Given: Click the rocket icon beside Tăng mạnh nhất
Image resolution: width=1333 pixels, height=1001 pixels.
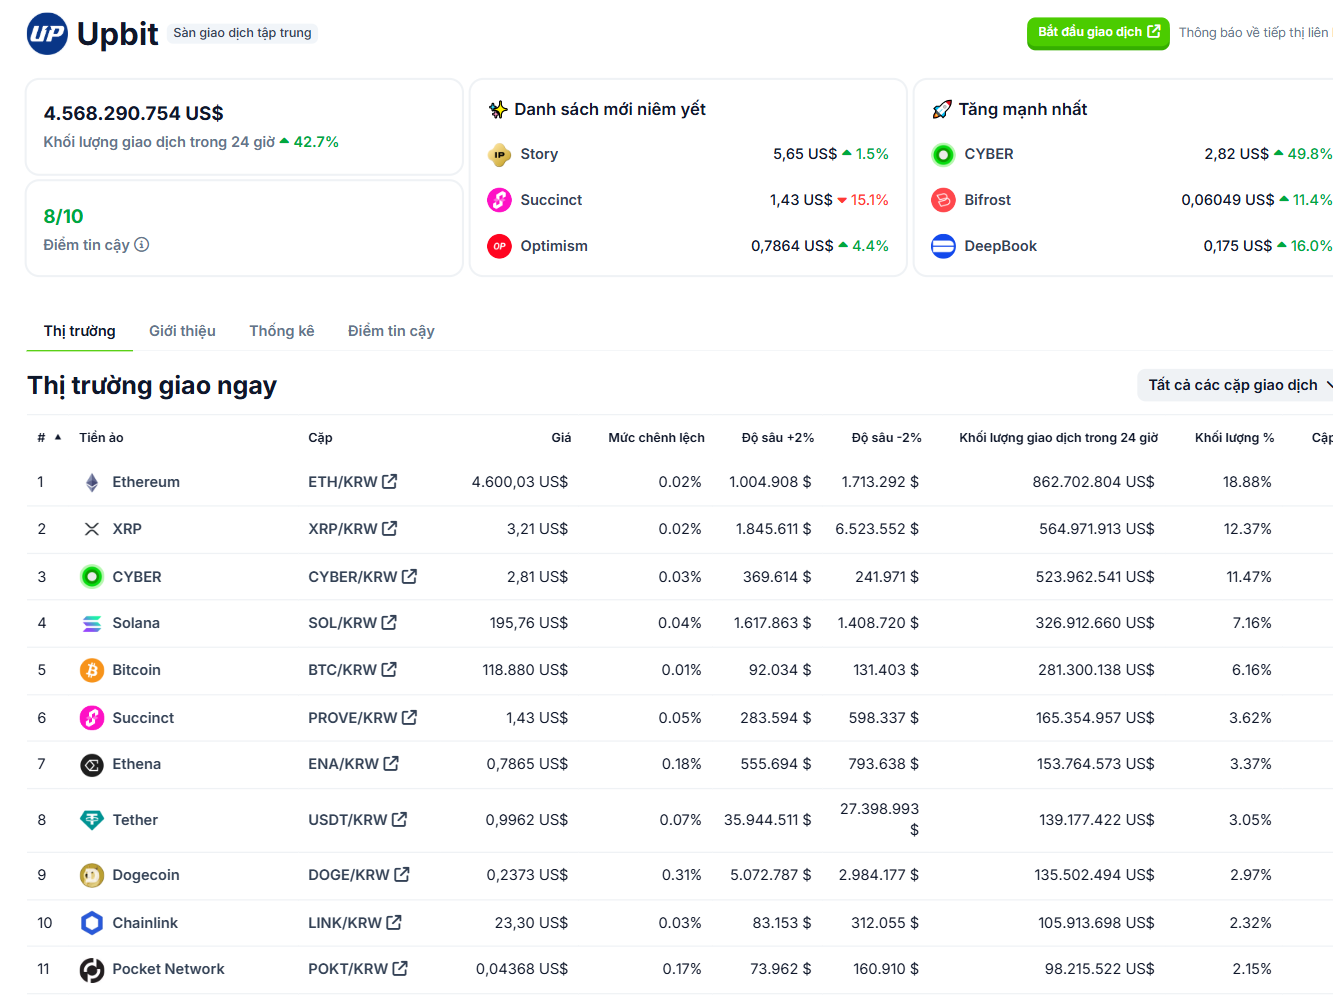Looking at the screenshot, I should [942, 109].
